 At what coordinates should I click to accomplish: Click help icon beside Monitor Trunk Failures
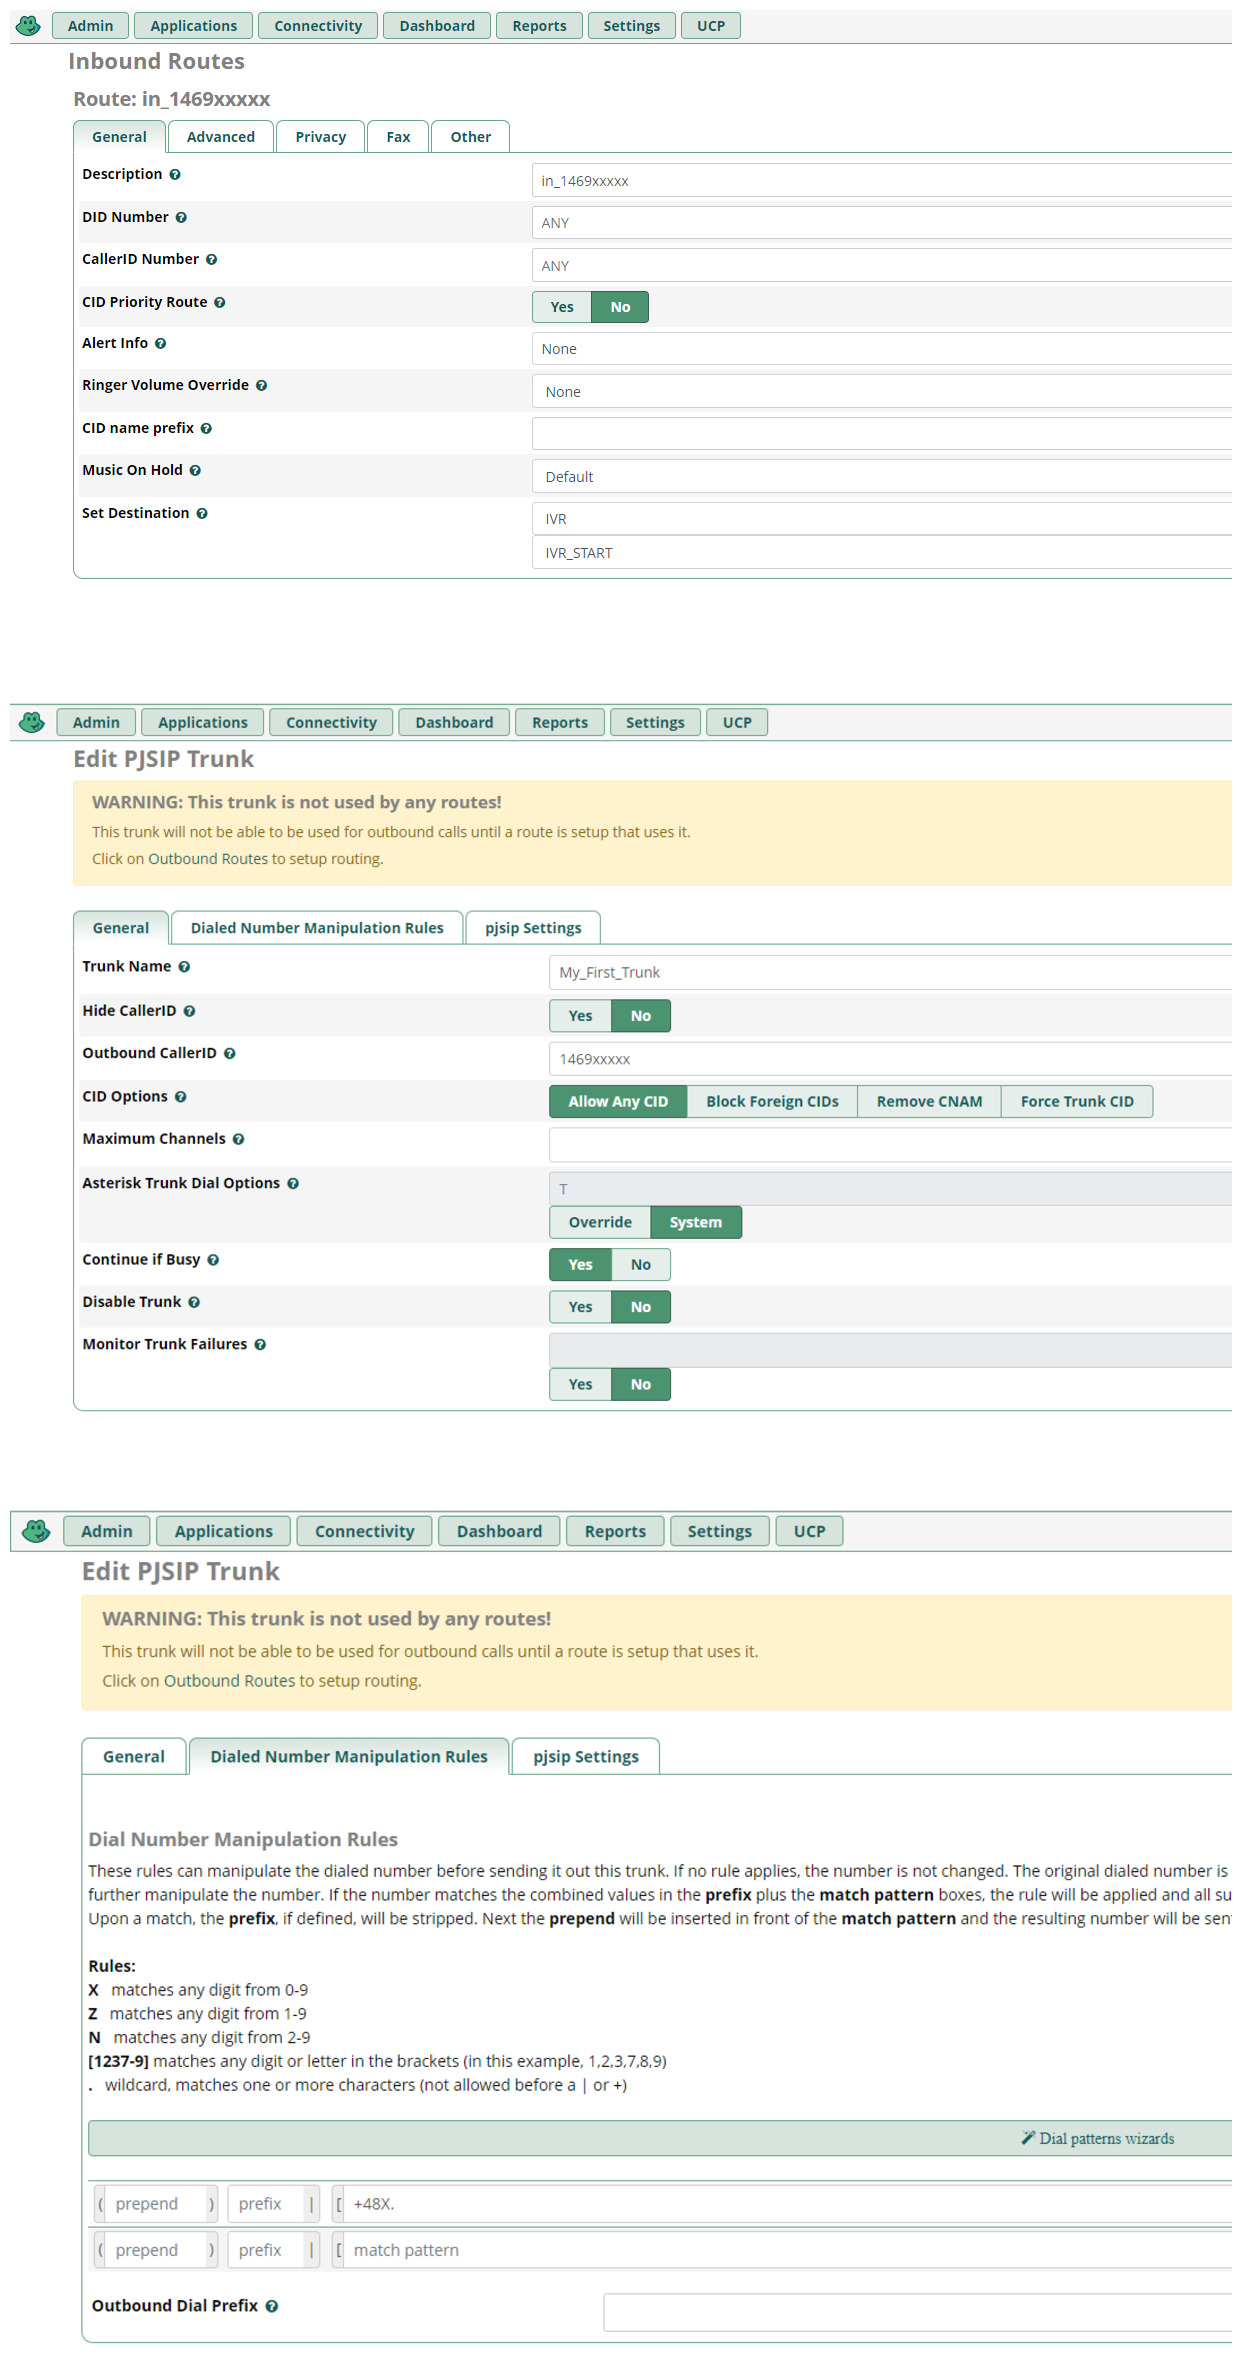tap(260, 1344)
